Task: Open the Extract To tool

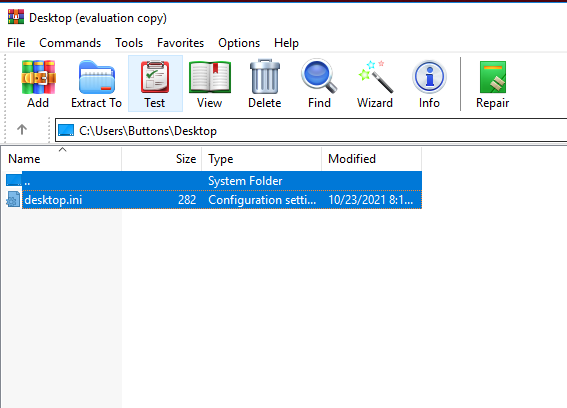Action: pos(97,84)
